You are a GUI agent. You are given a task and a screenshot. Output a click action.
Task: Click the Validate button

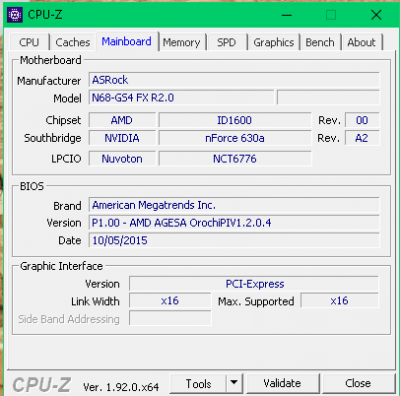pyautogui.click(x=282, y=383)
